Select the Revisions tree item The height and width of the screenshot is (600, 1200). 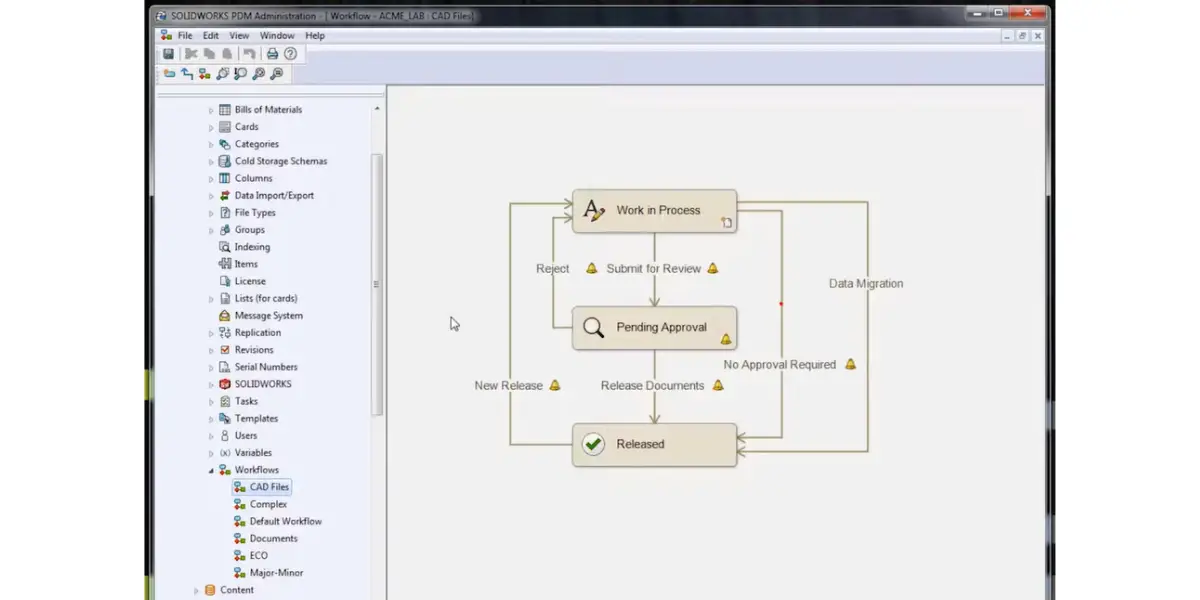tap(254, 350)
